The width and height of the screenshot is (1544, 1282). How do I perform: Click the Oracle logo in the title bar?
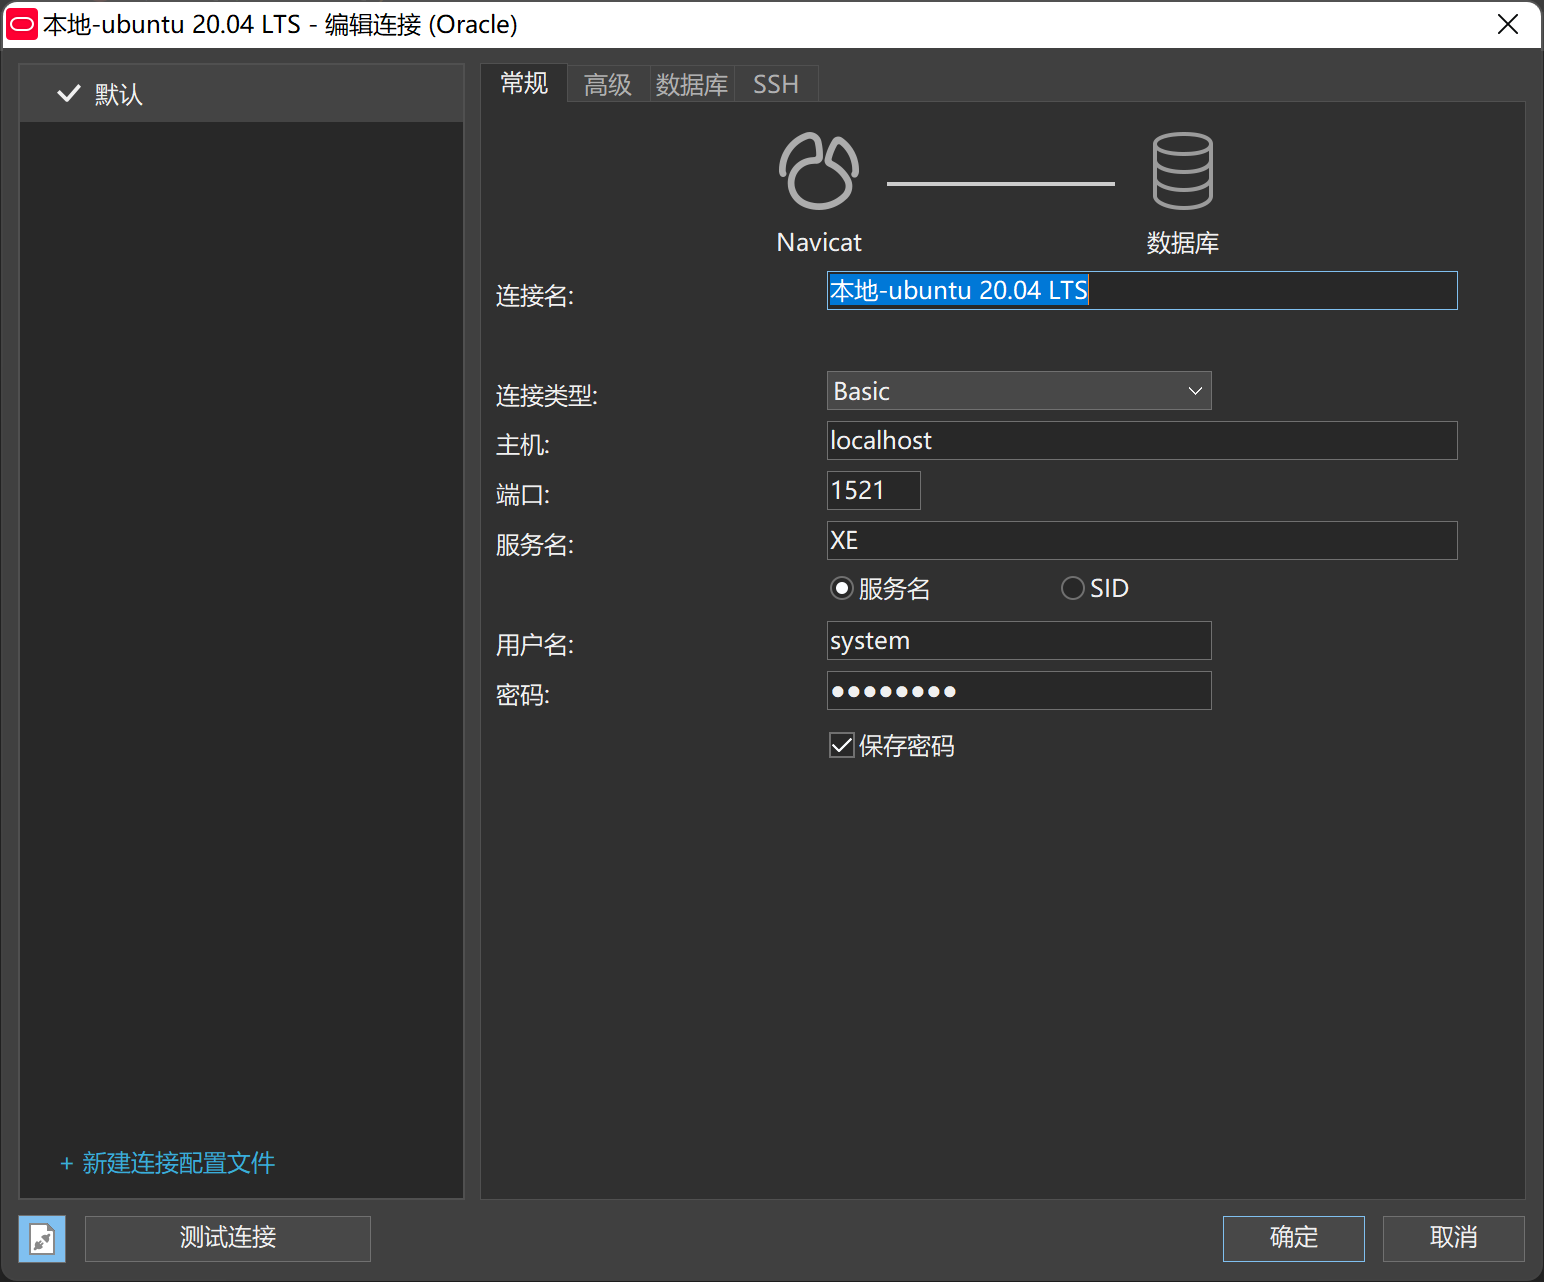click(21, 24)
